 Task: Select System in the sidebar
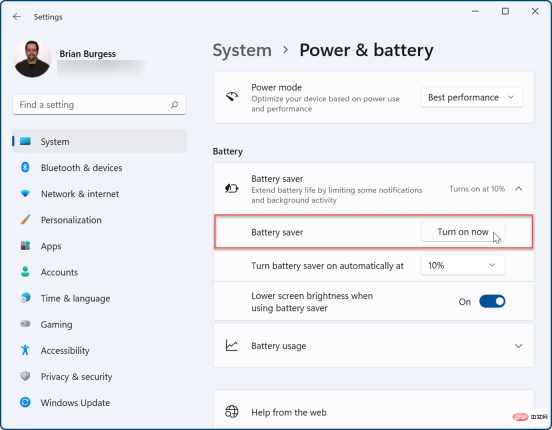[99, 141]
